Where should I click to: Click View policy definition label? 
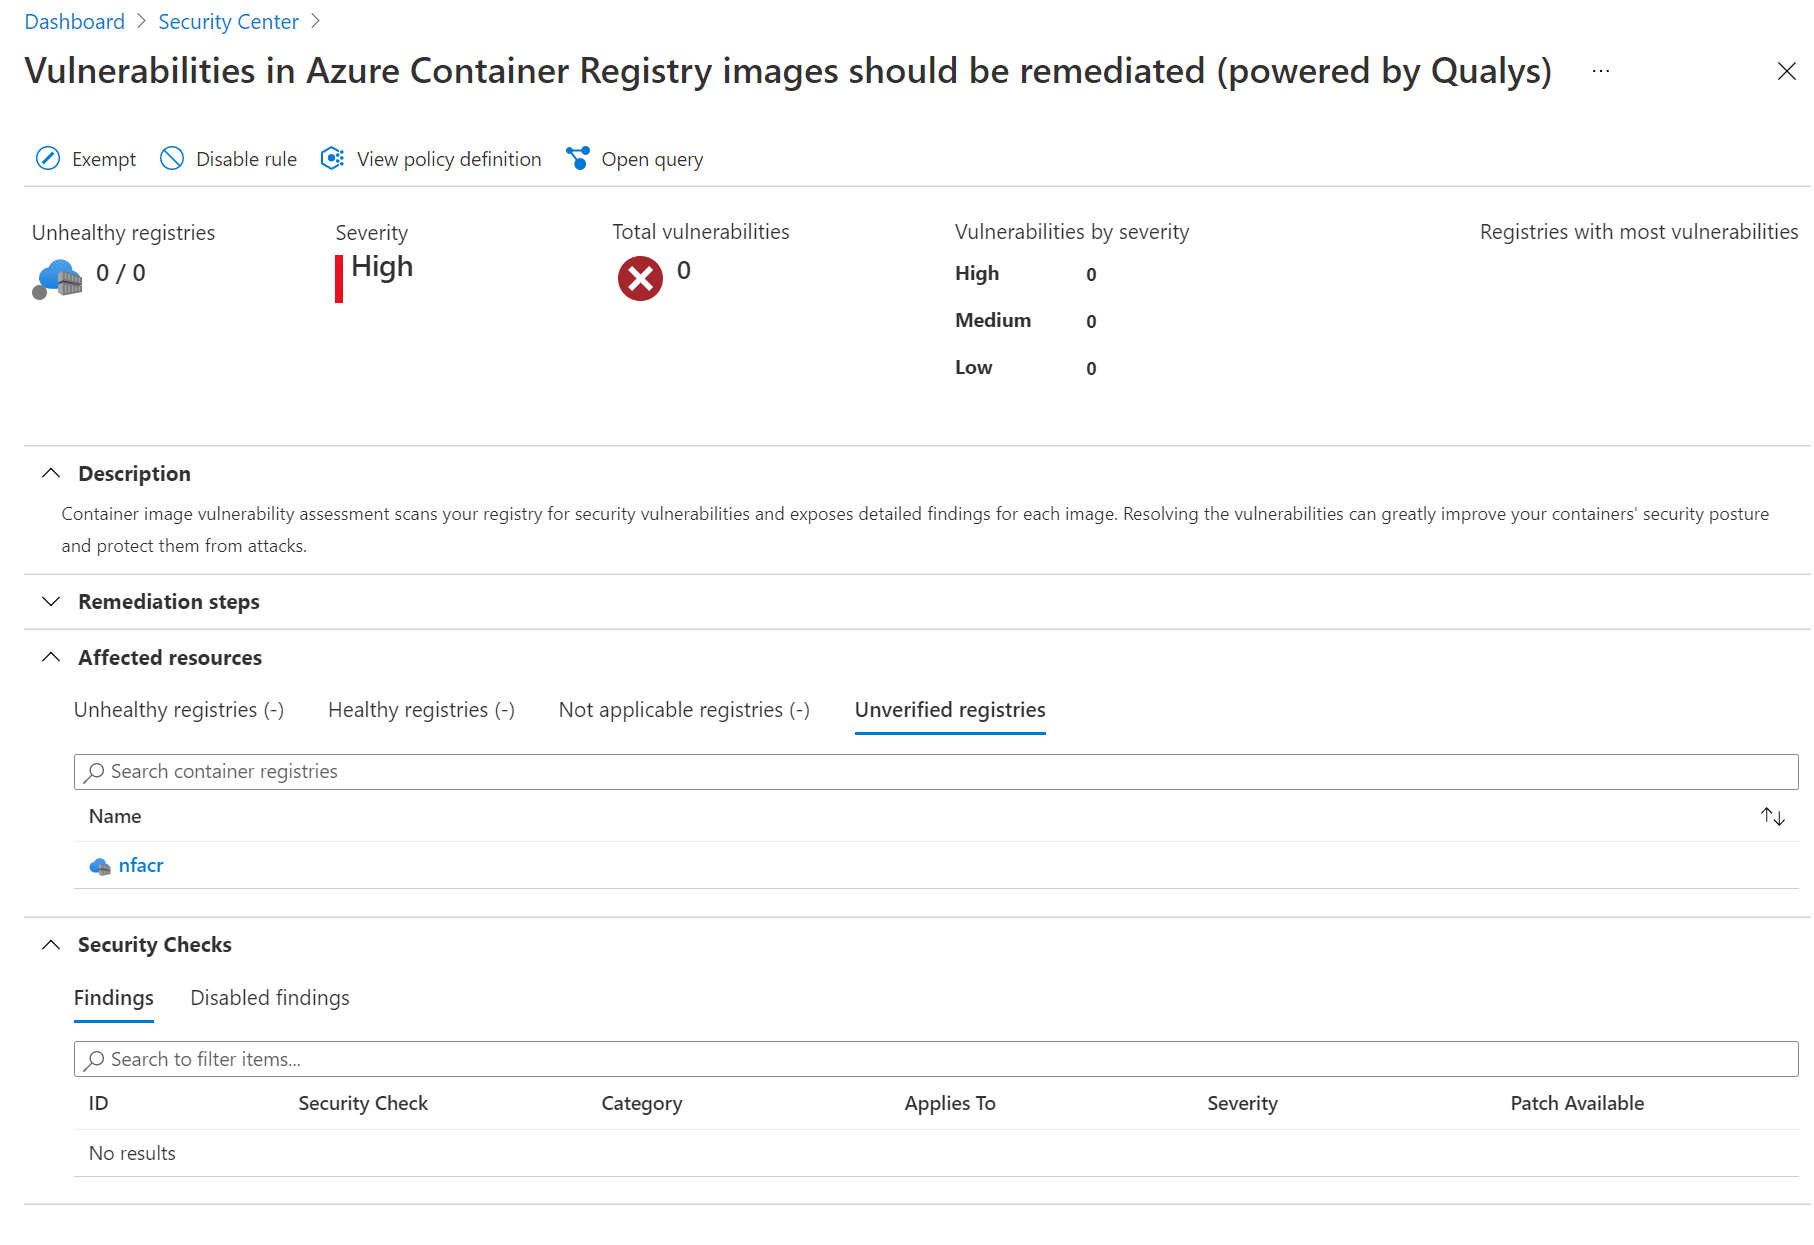(x=449, y=159)
